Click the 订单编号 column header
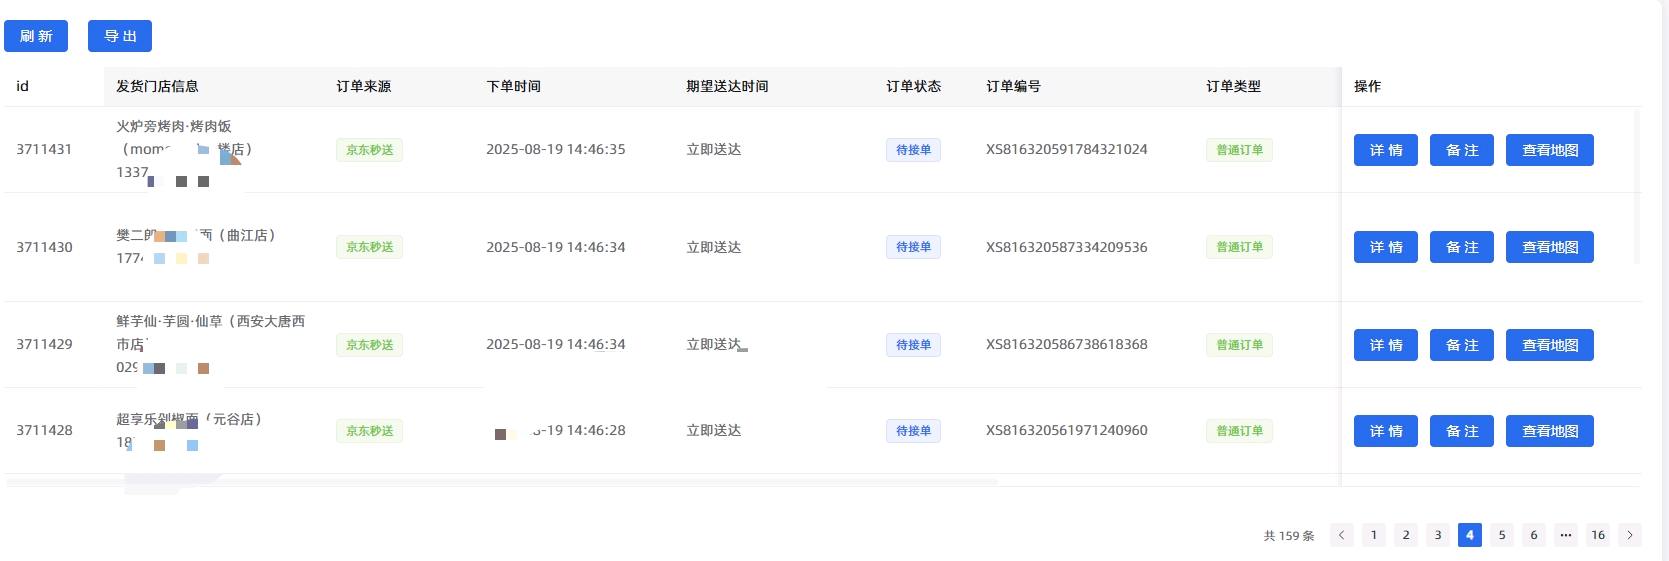This screenshot has height=561, width=1669. coord(1014,87)
